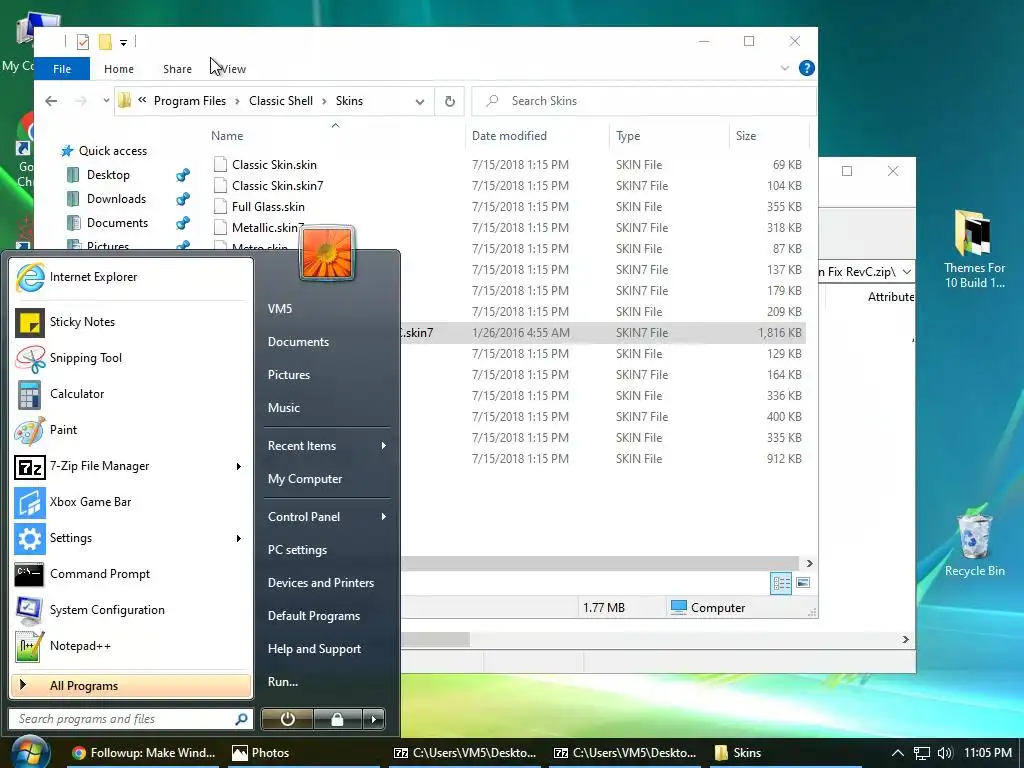Switch to details view icon
The height and width of the screenshot is (768, 1024).
point(781,583)
